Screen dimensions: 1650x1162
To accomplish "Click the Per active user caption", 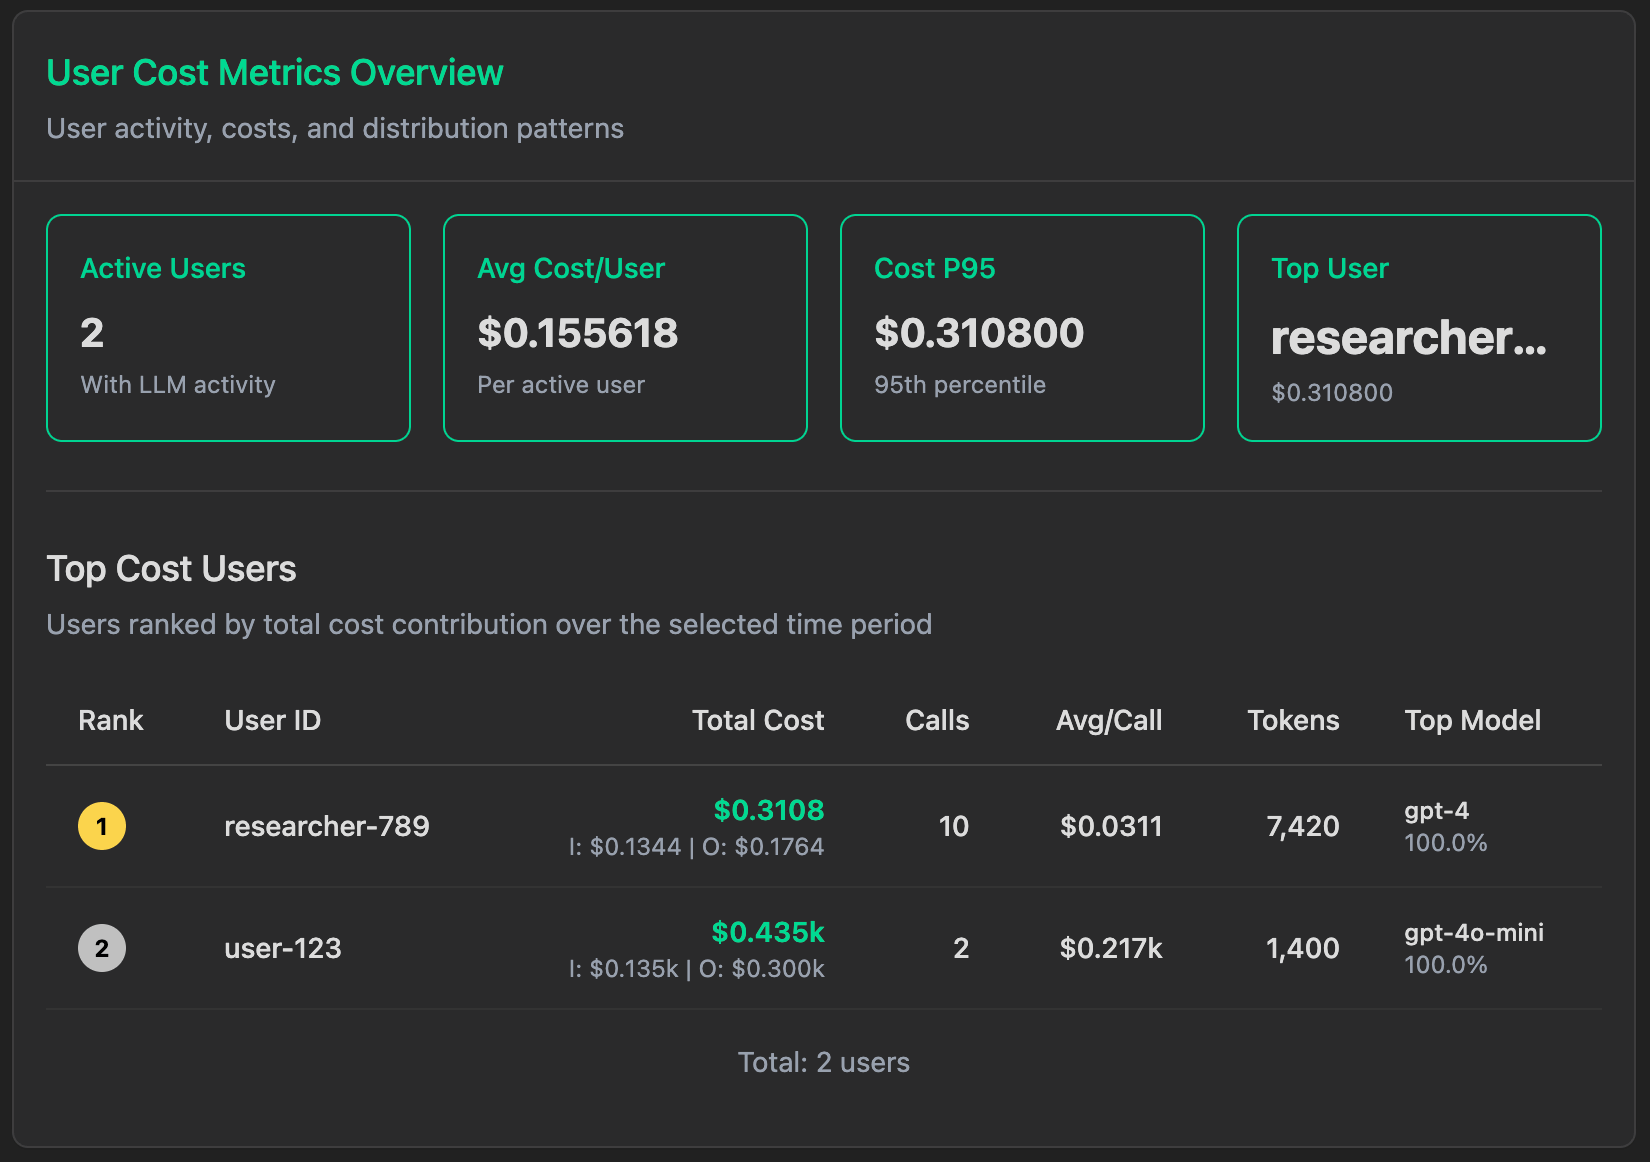I will coord(561,385).
